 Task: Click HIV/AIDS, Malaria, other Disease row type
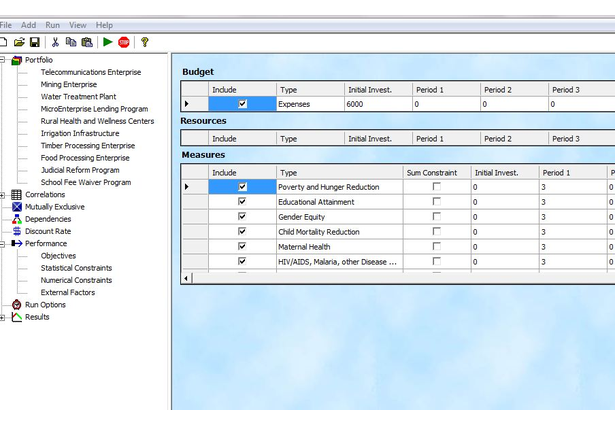(340, 262)
